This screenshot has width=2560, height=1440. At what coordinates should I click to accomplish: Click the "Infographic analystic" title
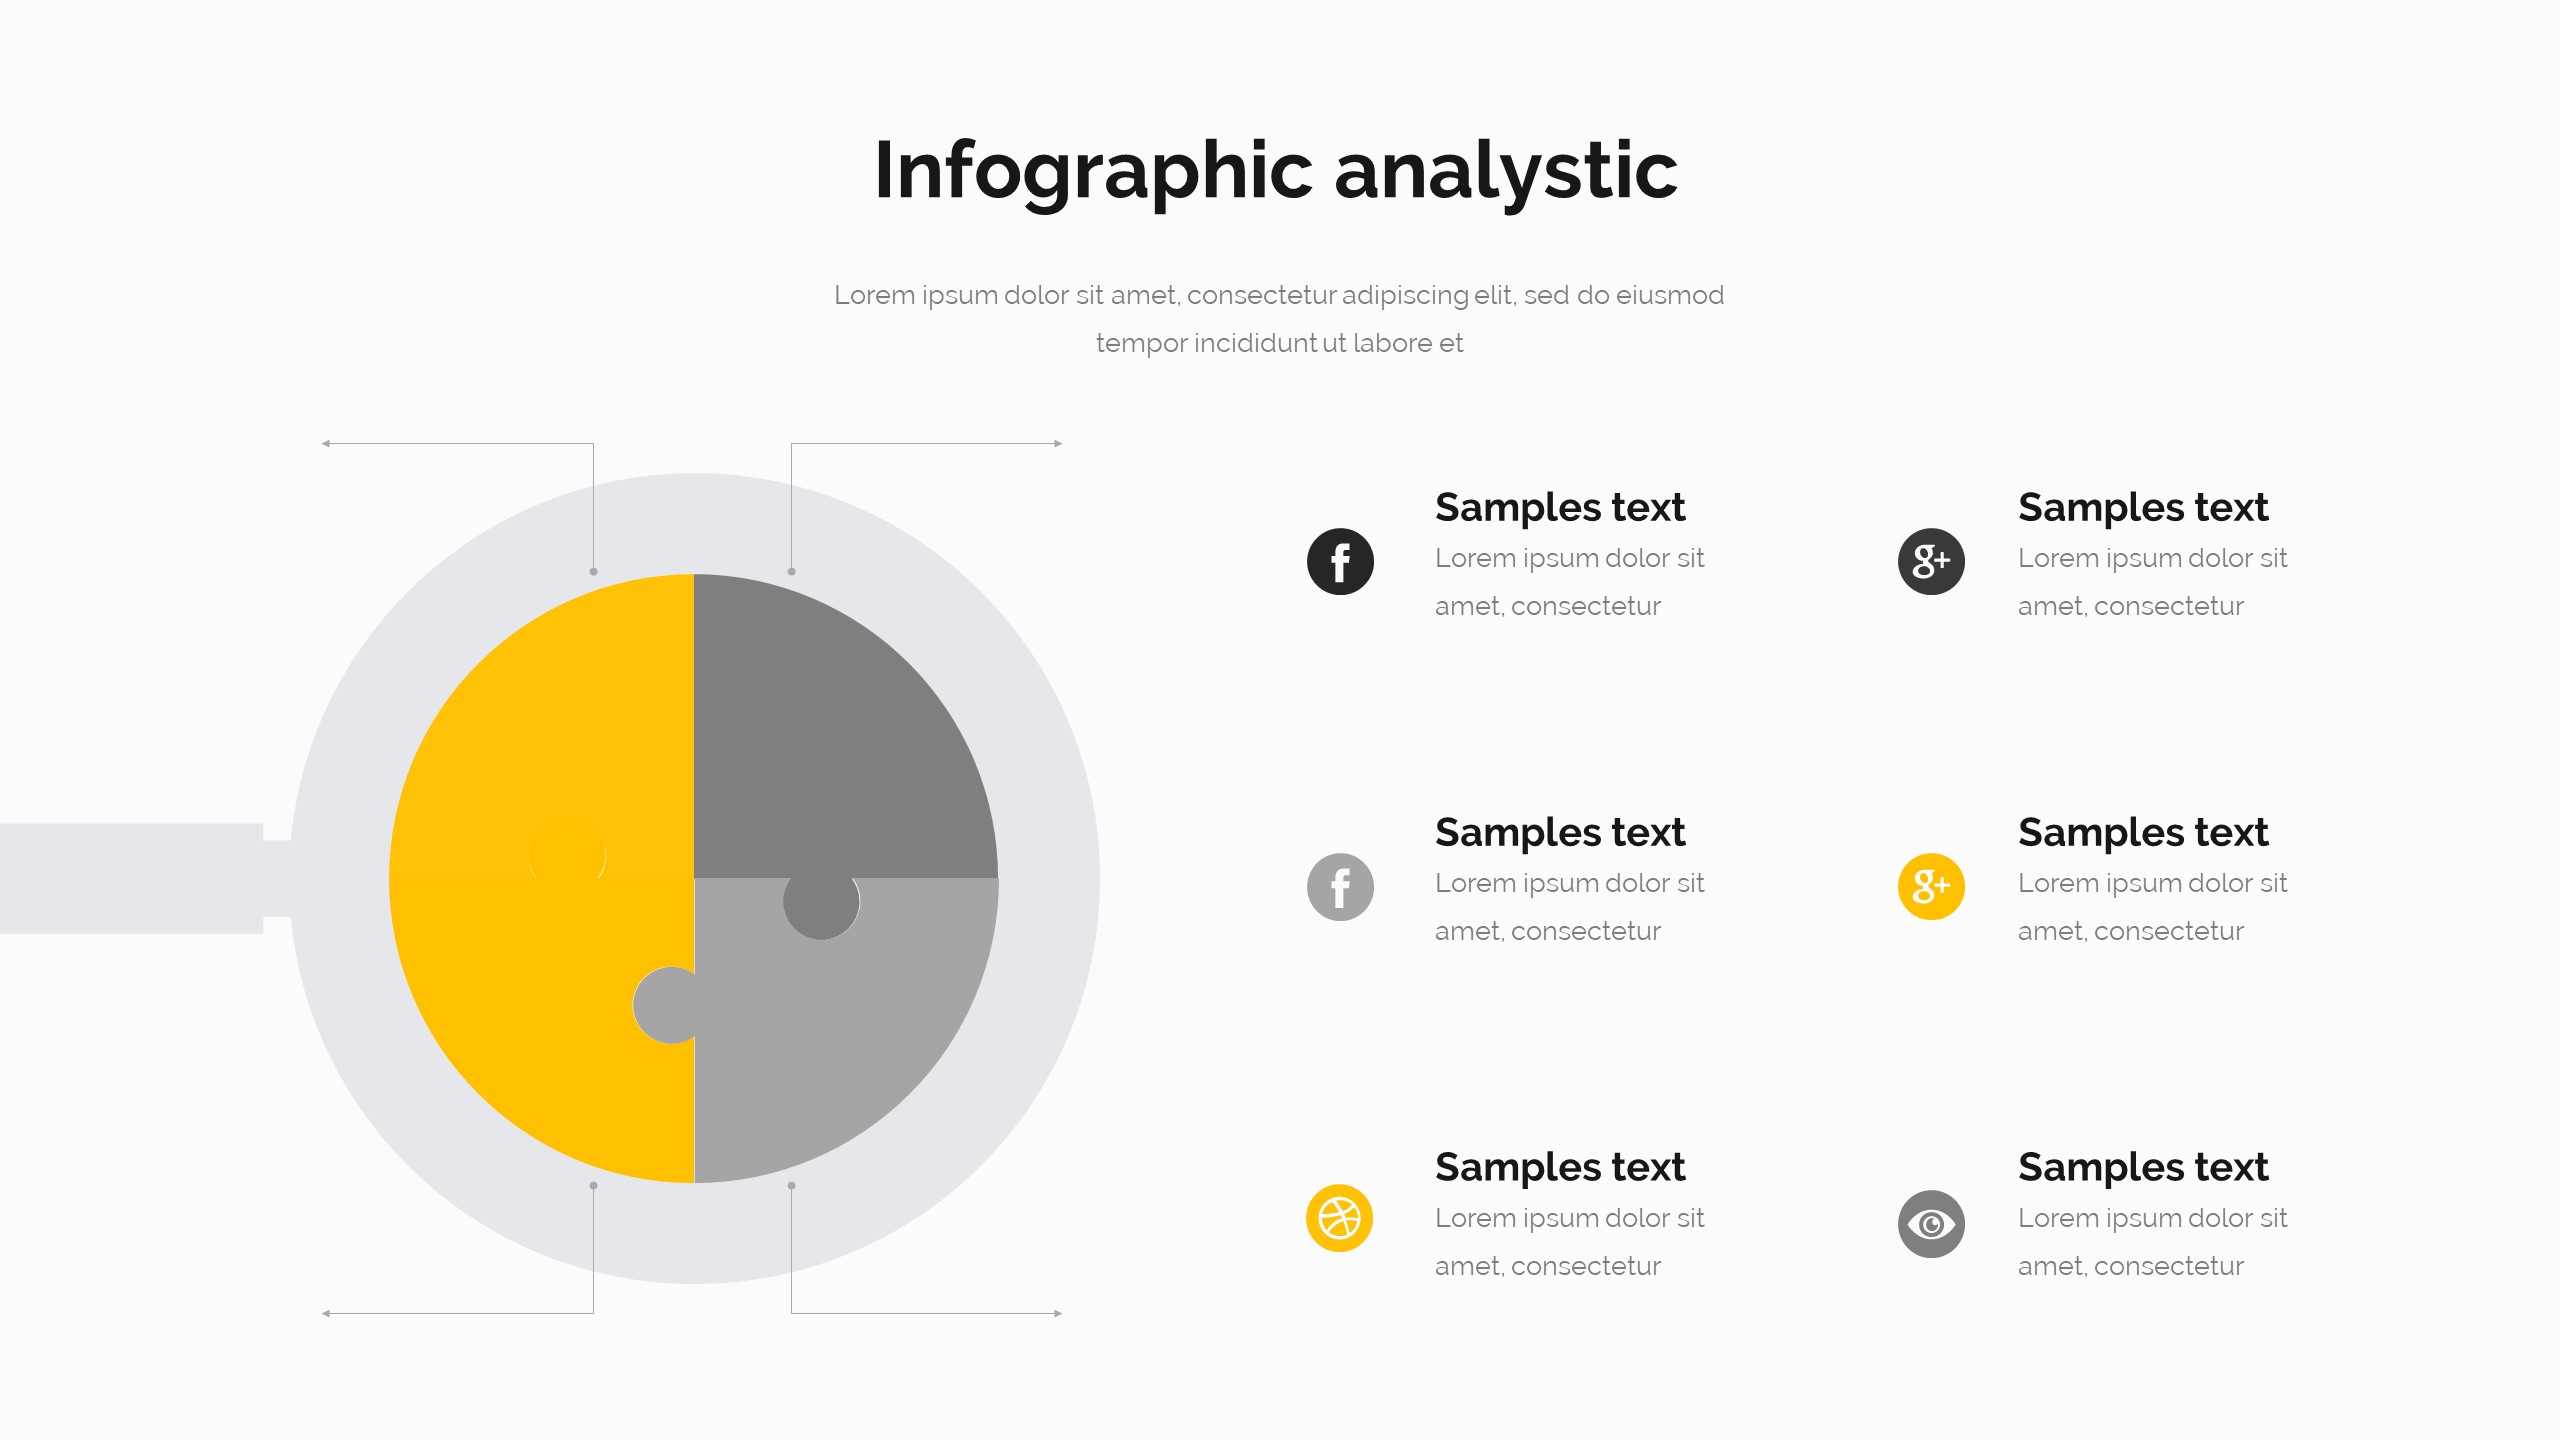(1276, 170)
